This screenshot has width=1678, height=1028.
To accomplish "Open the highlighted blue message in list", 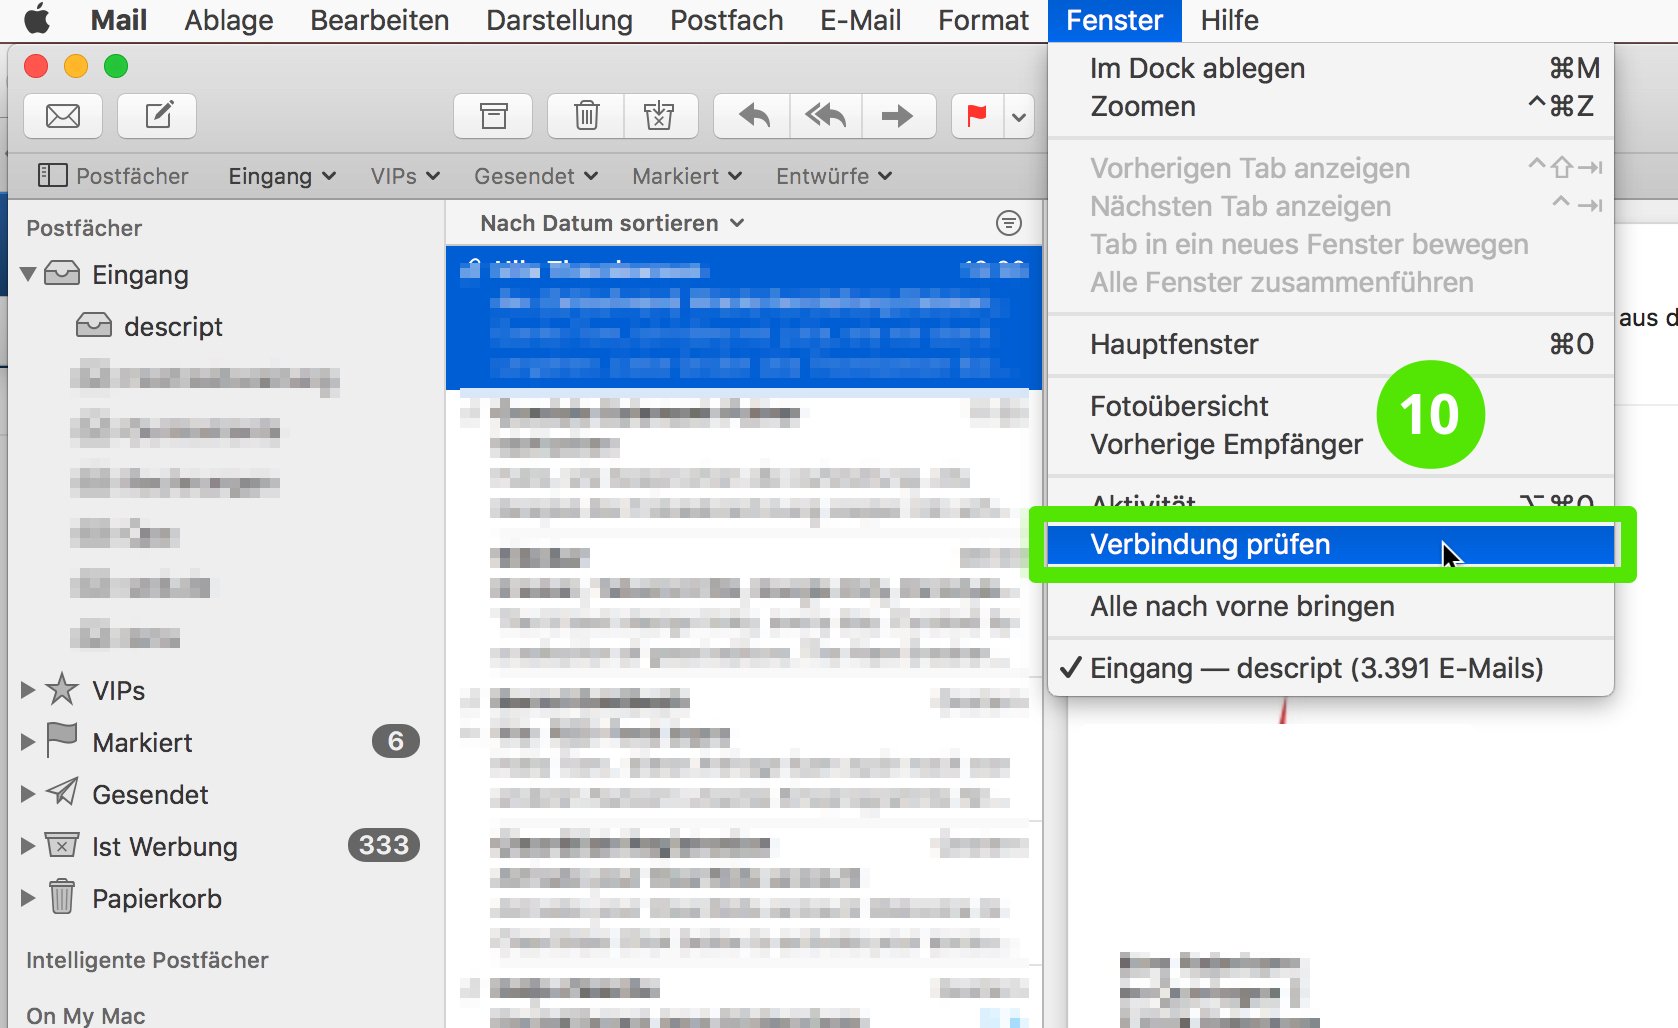I will point(744,317).
